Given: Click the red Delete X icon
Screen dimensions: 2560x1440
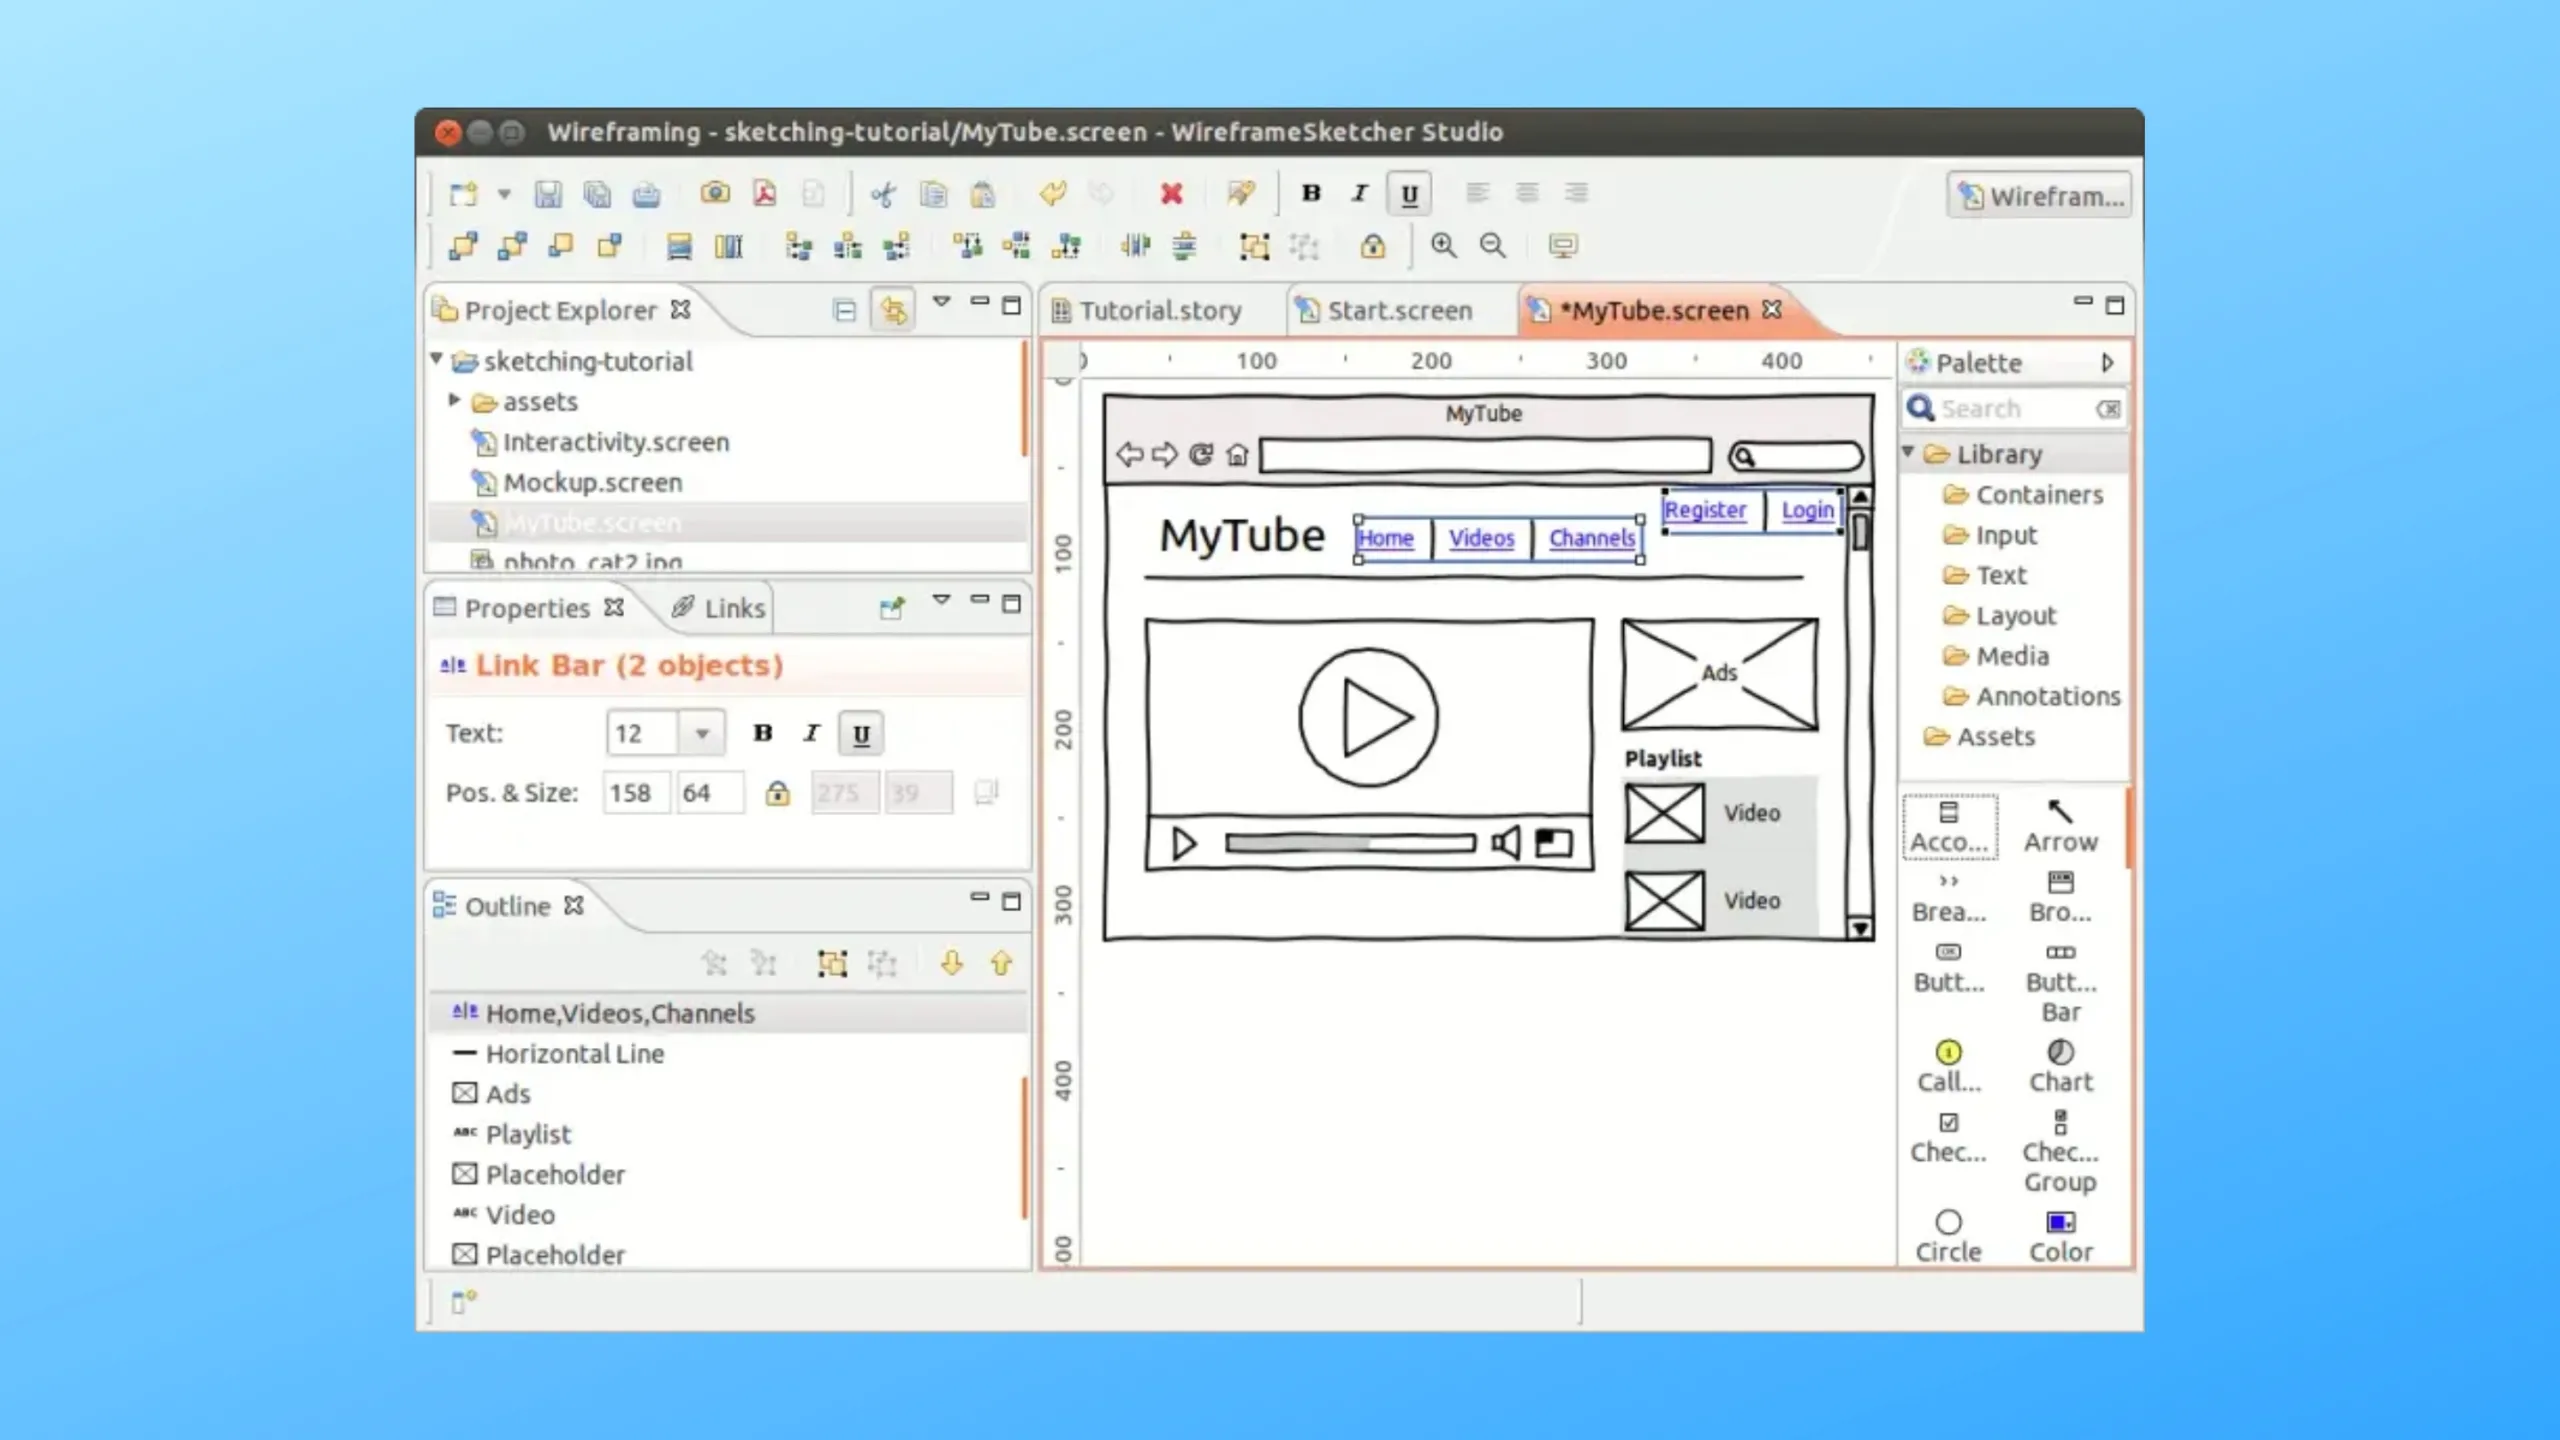Looking at the screenshot, I should (1172, 193).
